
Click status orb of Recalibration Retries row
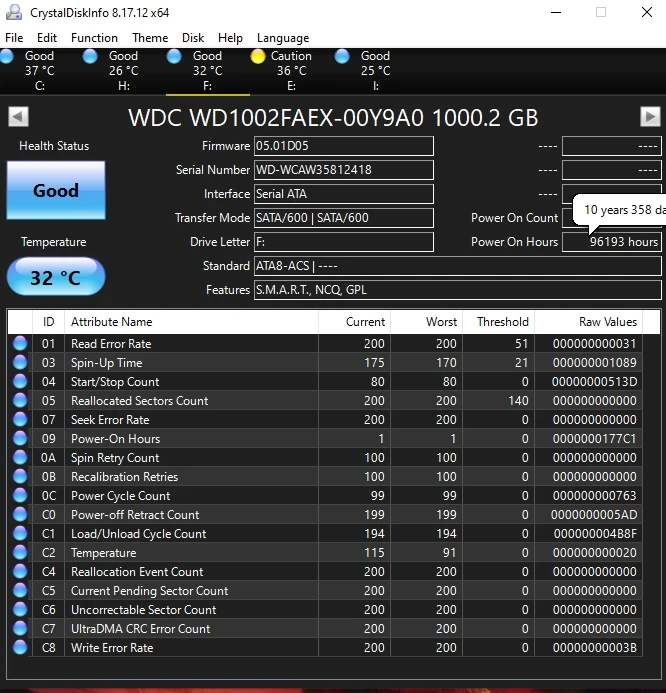click(20, 476)
